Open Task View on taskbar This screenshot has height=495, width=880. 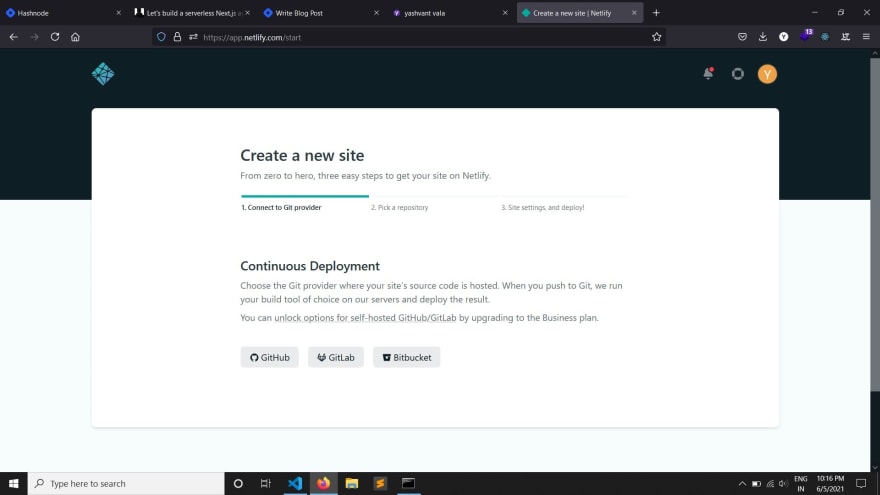(x=266, y=483)
